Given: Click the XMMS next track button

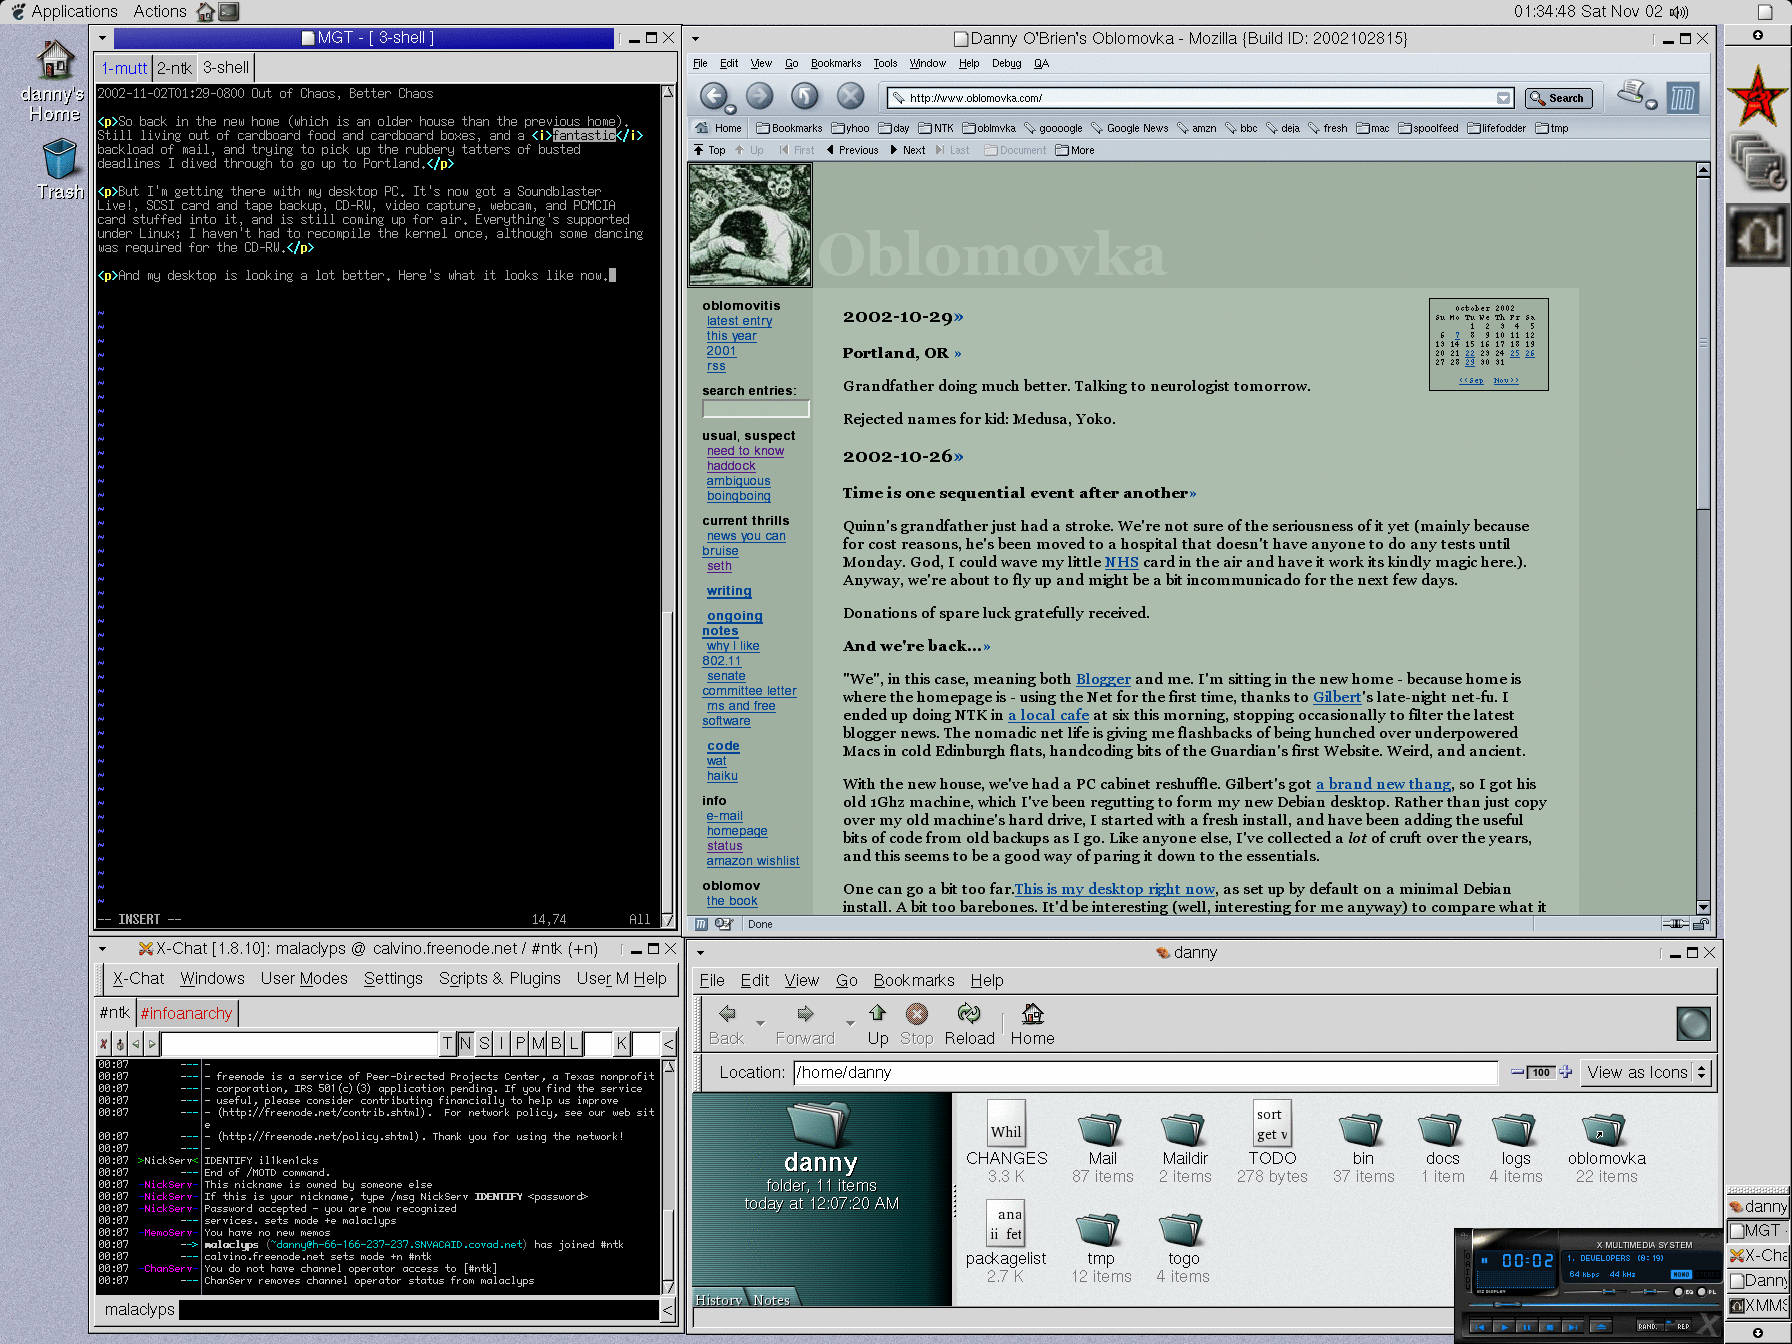Looking at the screenshot, I should [1573, 1327].
